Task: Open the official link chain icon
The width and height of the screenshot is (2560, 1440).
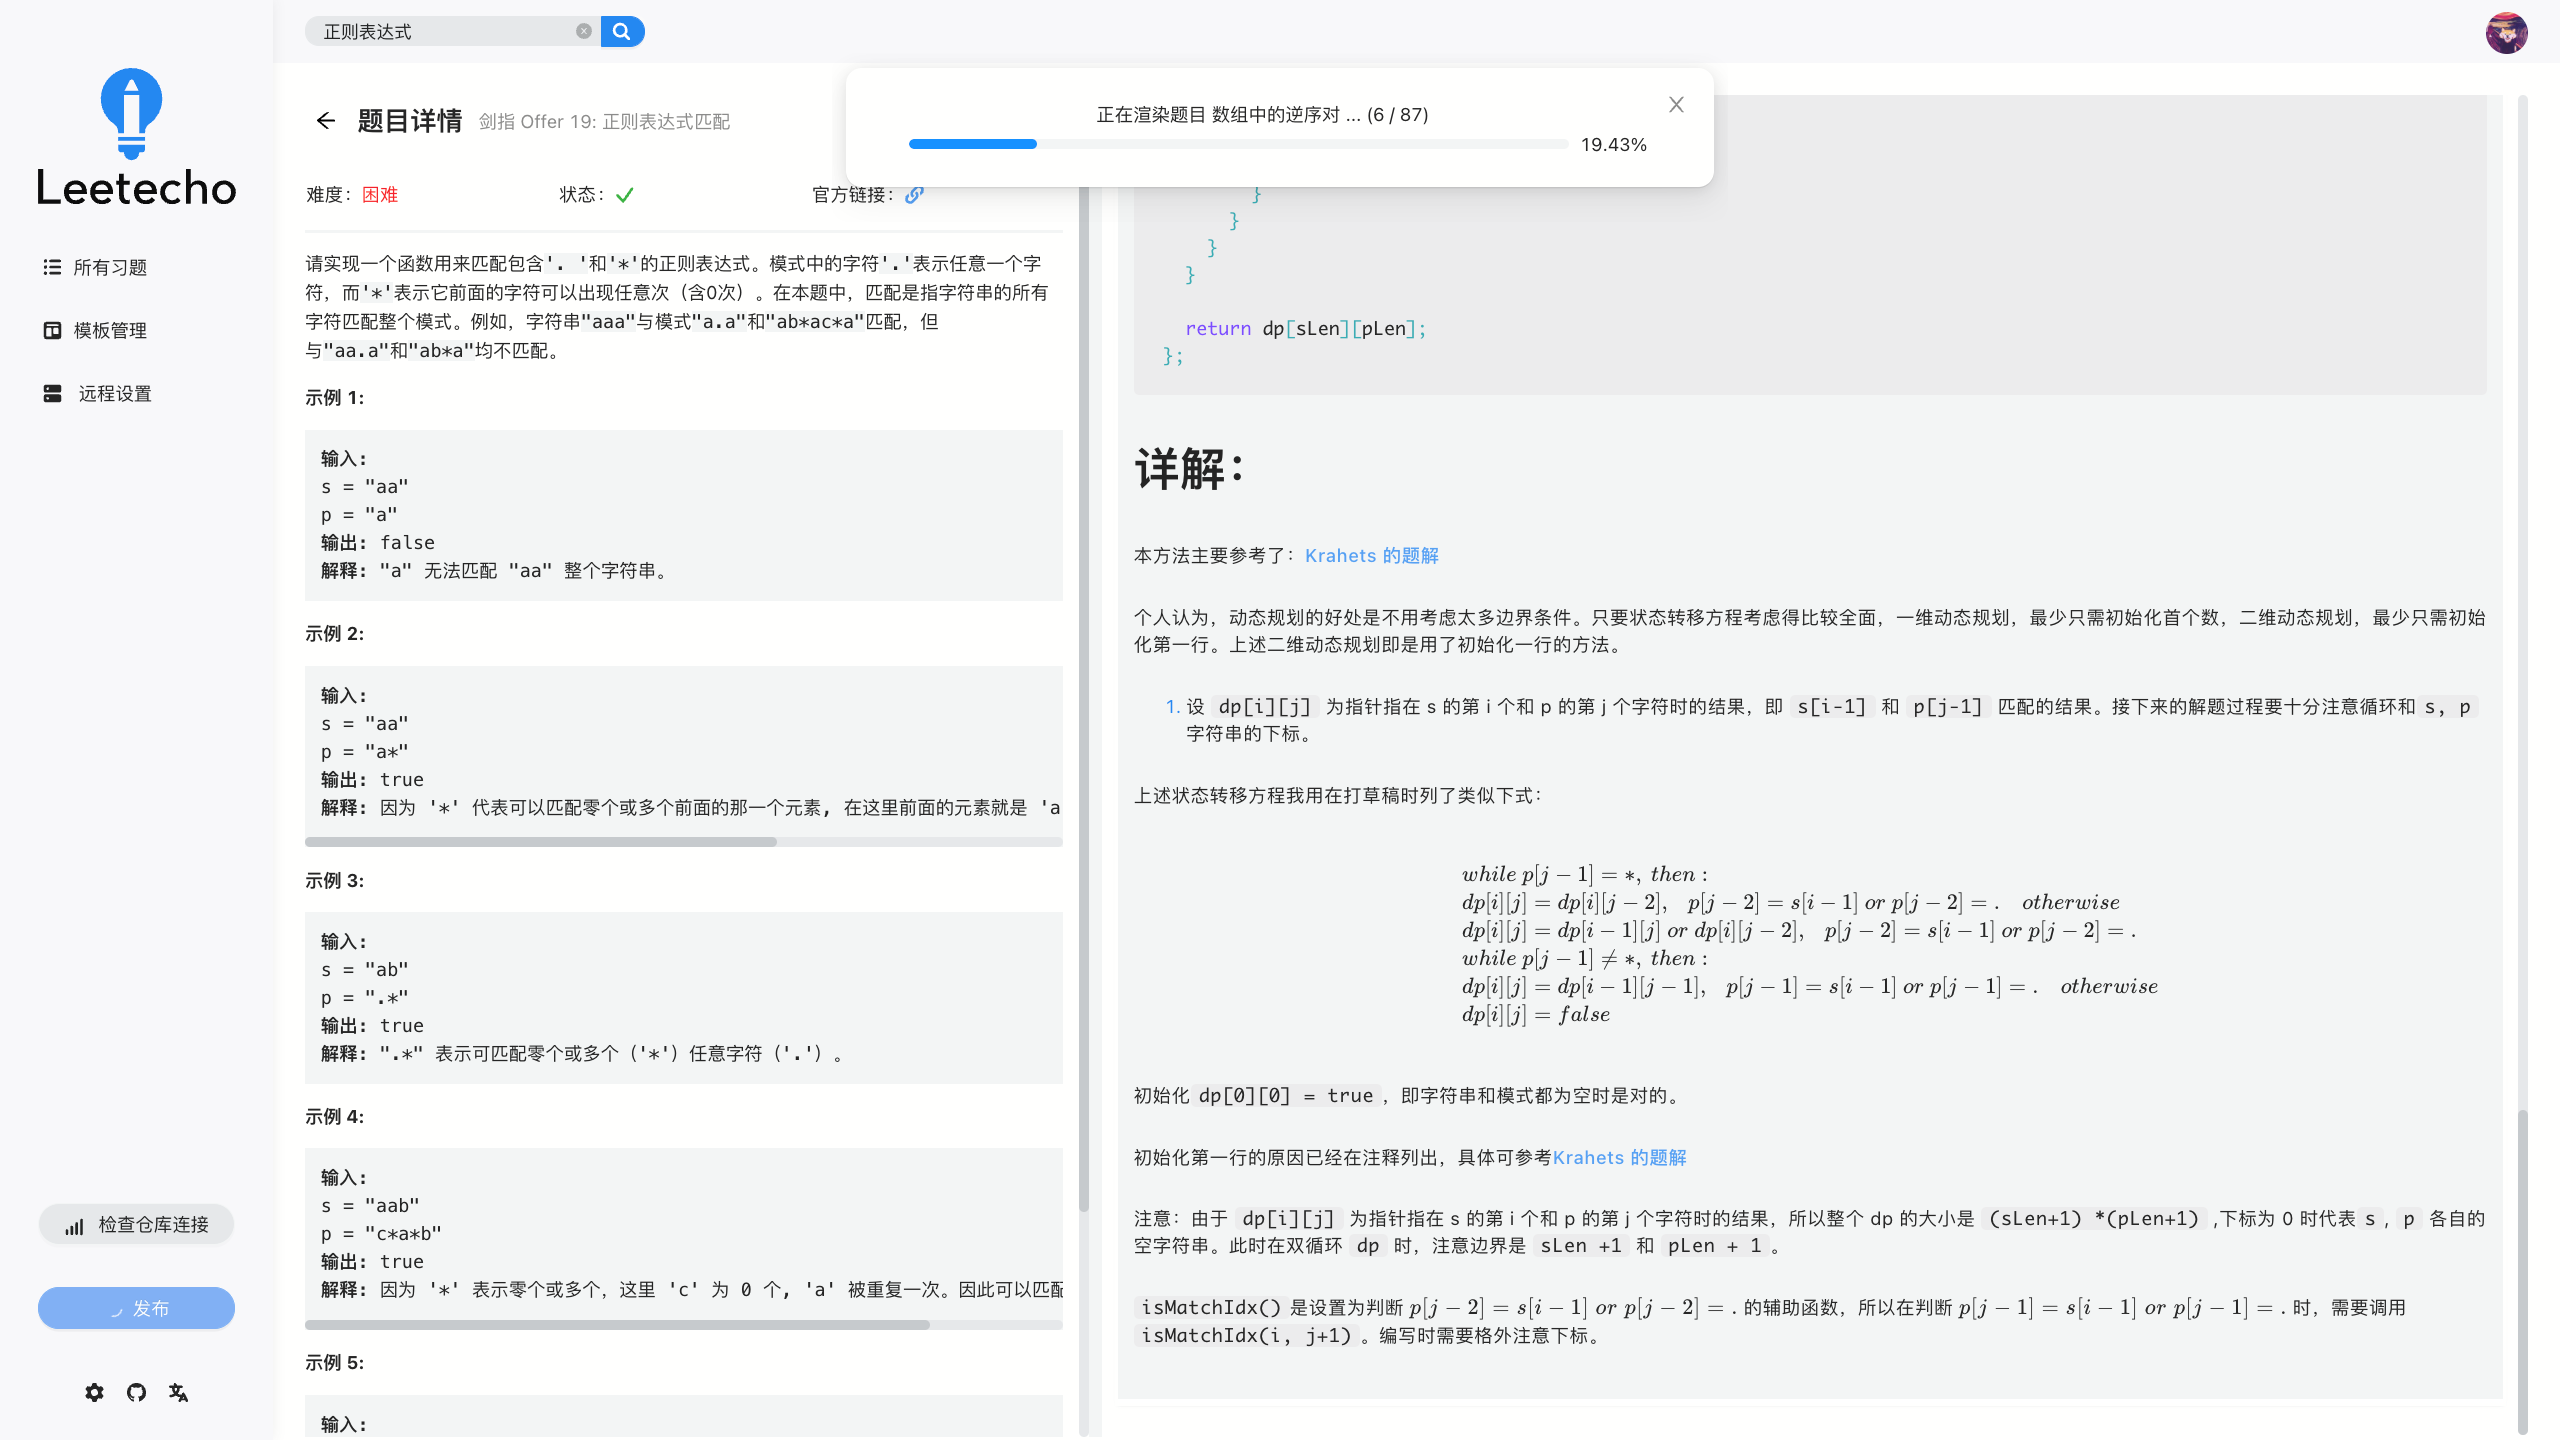Action: (x=914, y=195)
